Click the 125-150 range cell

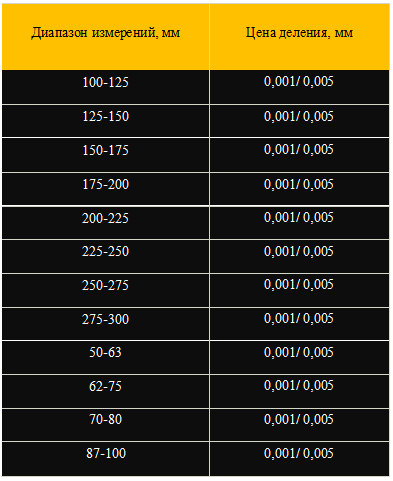click(x=105, y=121)
